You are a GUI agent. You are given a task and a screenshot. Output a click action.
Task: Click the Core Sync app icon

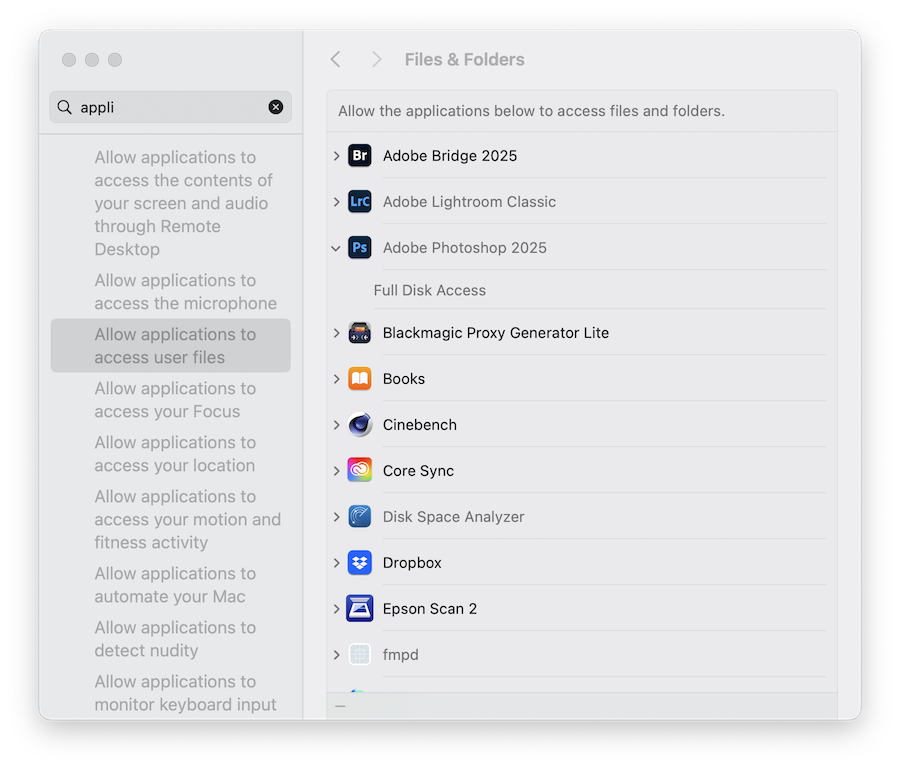359,470
